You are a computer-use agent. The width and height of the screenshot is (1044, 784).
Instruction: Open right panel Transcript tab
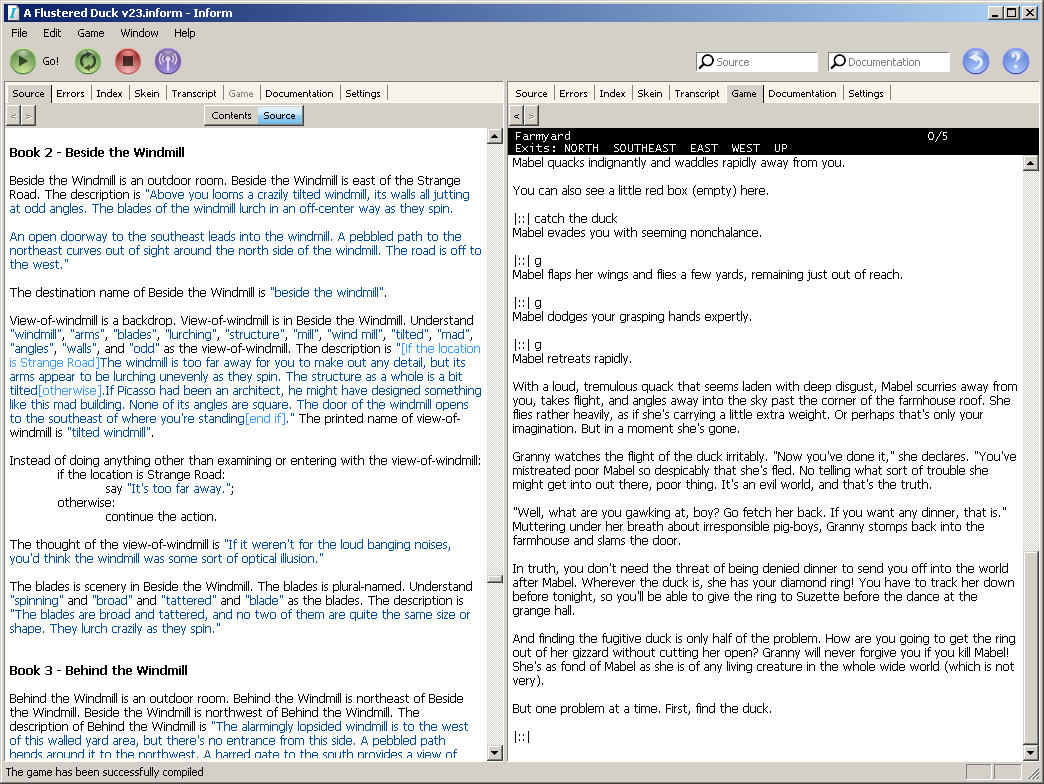[x=697, y=93]
